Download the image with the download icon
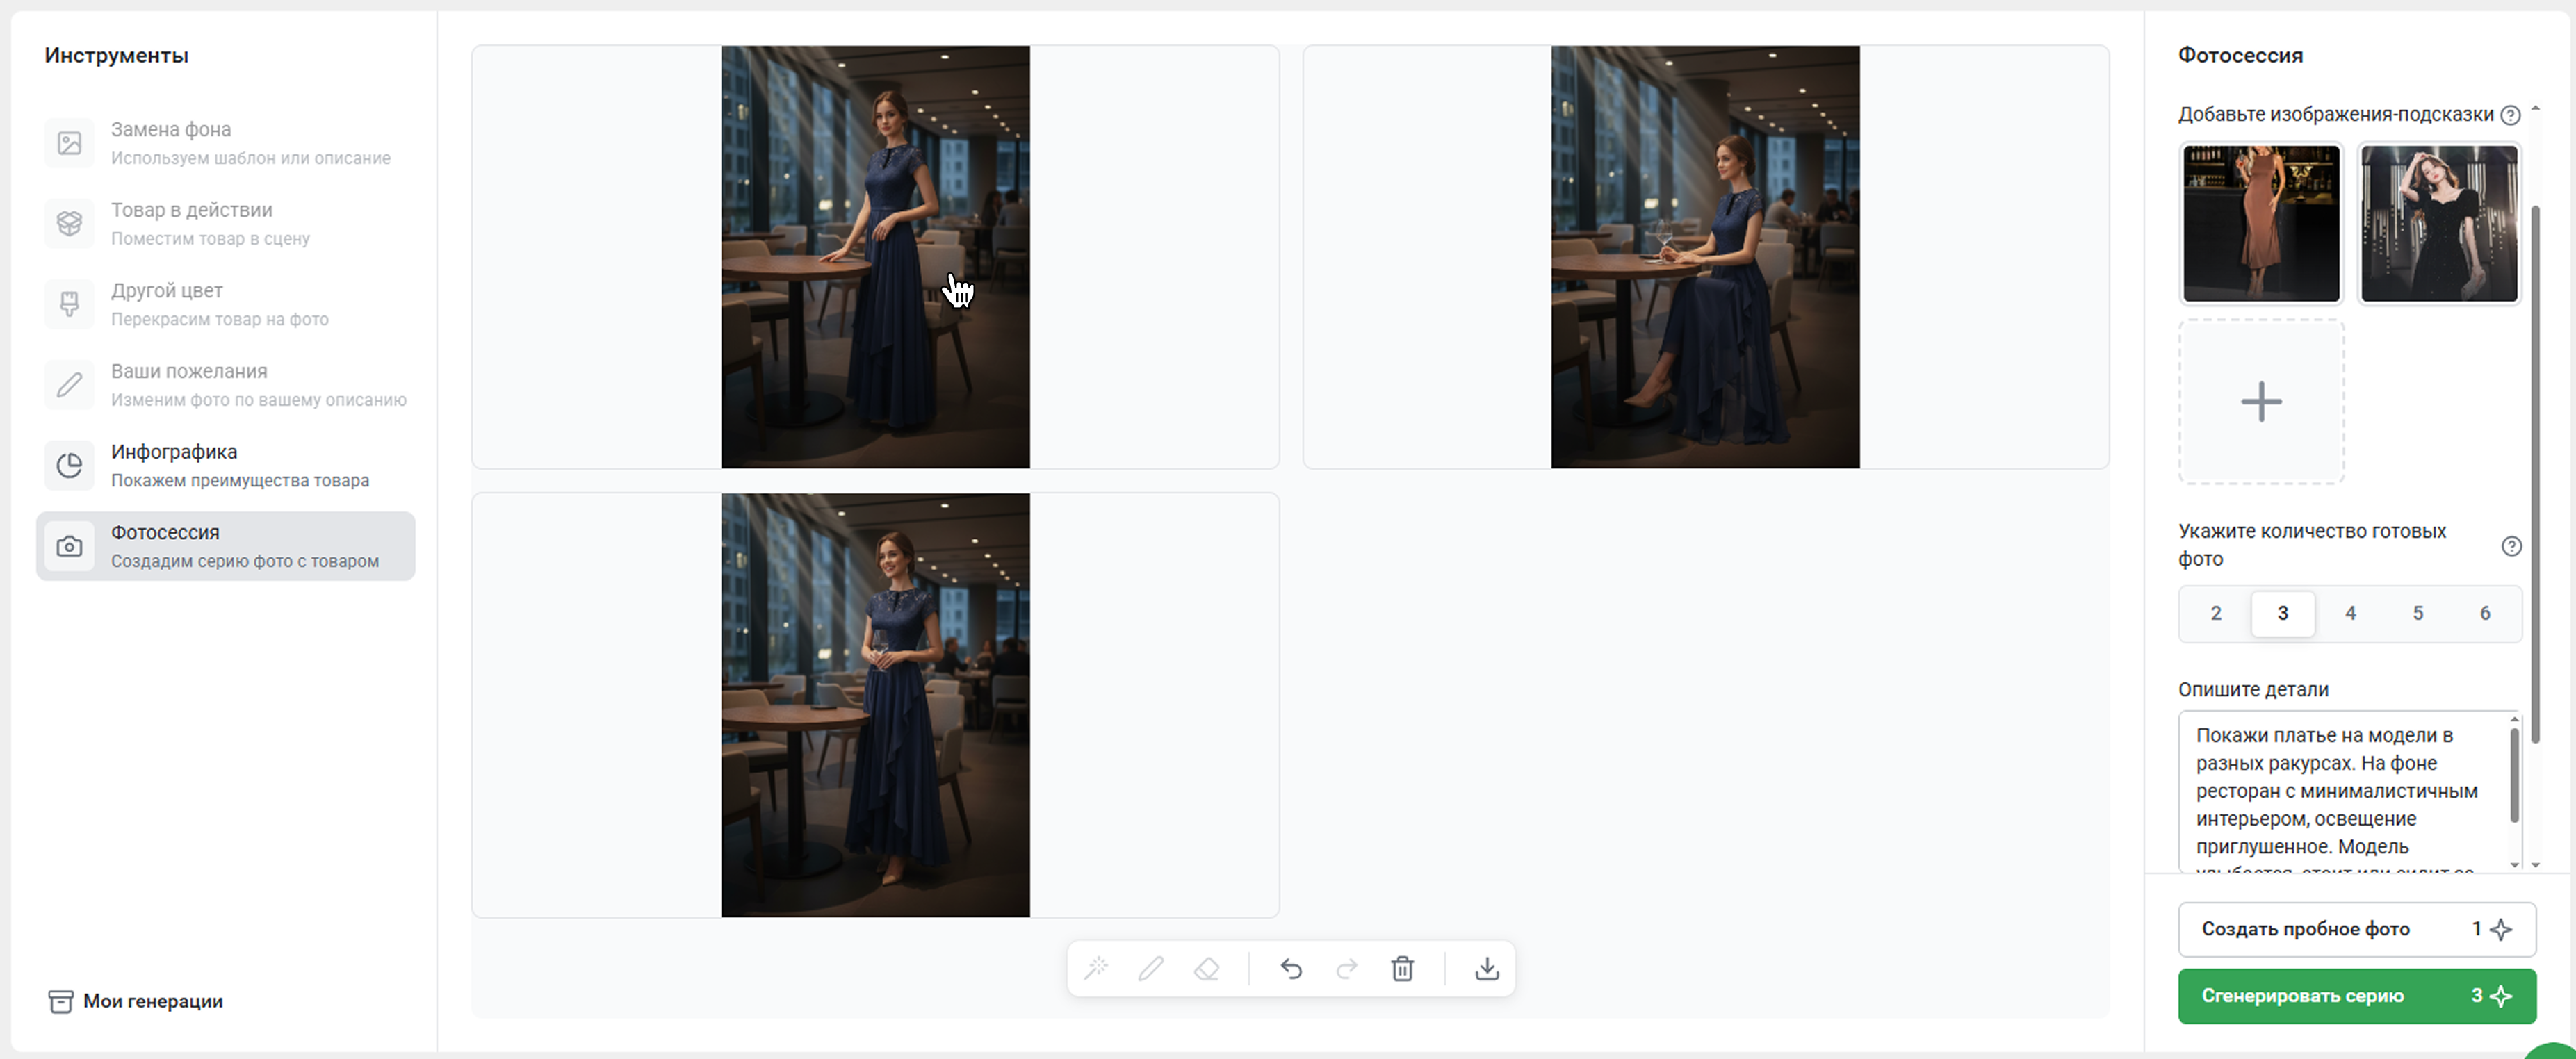 click(1487, 968)
